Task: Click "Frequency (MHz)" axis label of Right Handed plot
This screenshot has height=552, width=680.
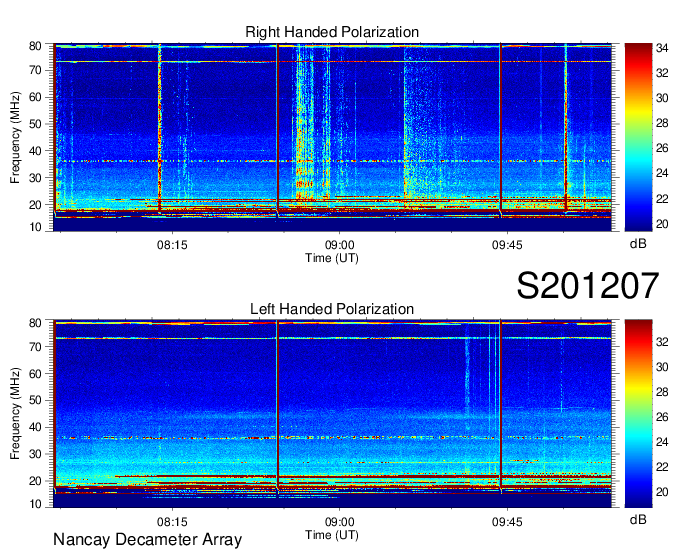Action: [x=15, y=137]
